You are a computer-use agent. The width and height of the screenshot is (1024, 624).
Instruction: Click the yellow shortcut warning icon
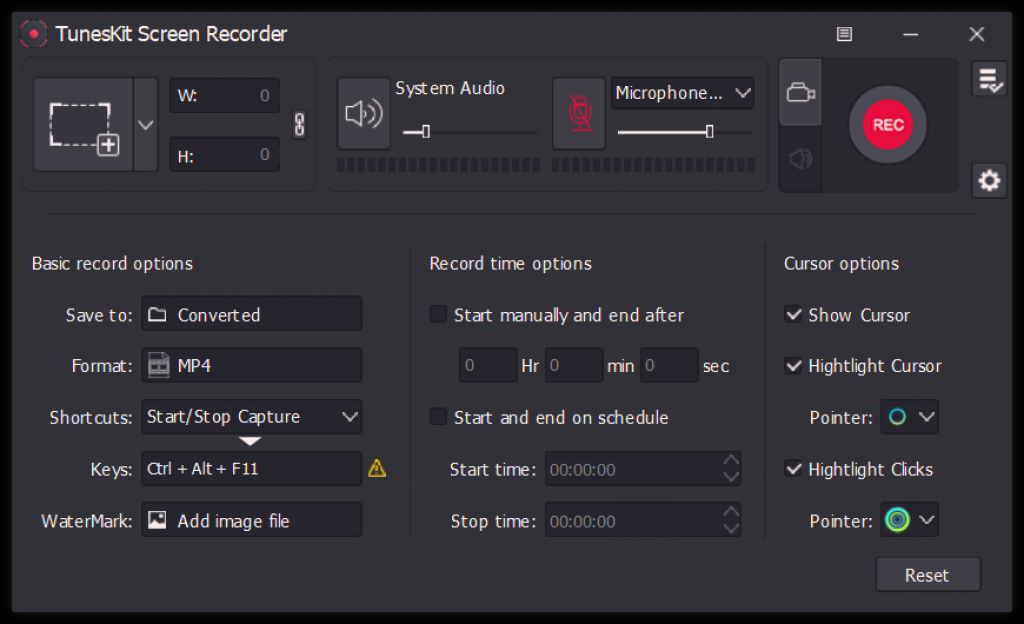(377, 468)
